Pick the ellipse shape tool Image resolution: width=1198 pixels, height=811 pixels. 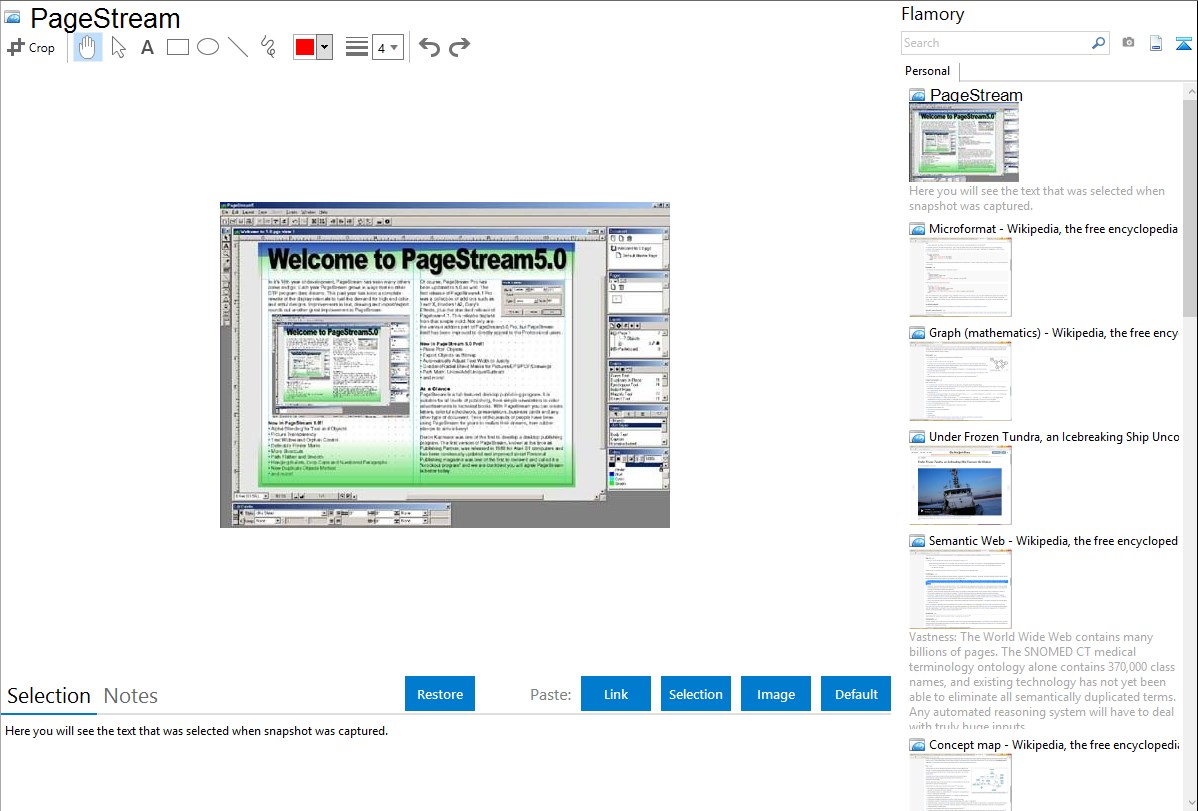click(208, 47)
